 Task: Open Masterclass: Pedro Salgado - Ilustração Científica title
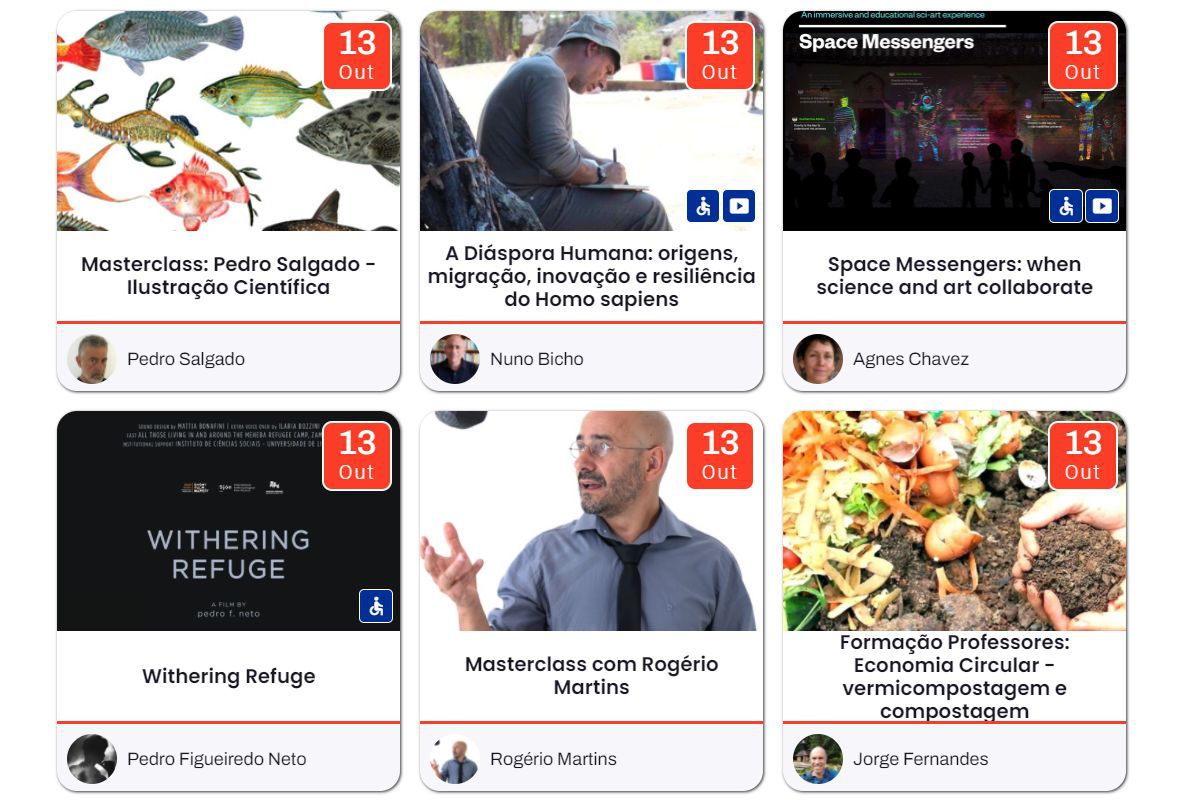[228, 275]
